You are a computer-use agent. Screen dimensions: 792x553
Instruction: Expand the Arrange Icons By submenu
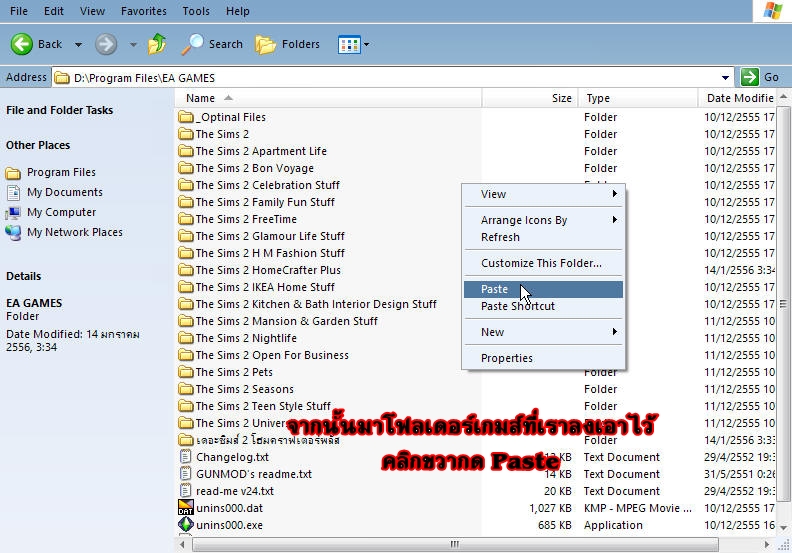[615, 220]
